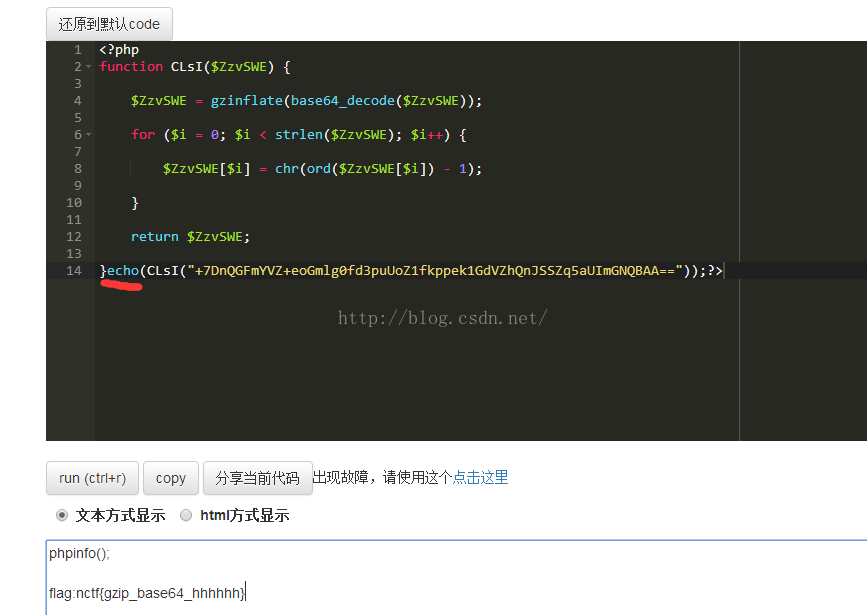Click the copy button
Viewport: 867px width, 615px height.
click(x=171, y=478)
